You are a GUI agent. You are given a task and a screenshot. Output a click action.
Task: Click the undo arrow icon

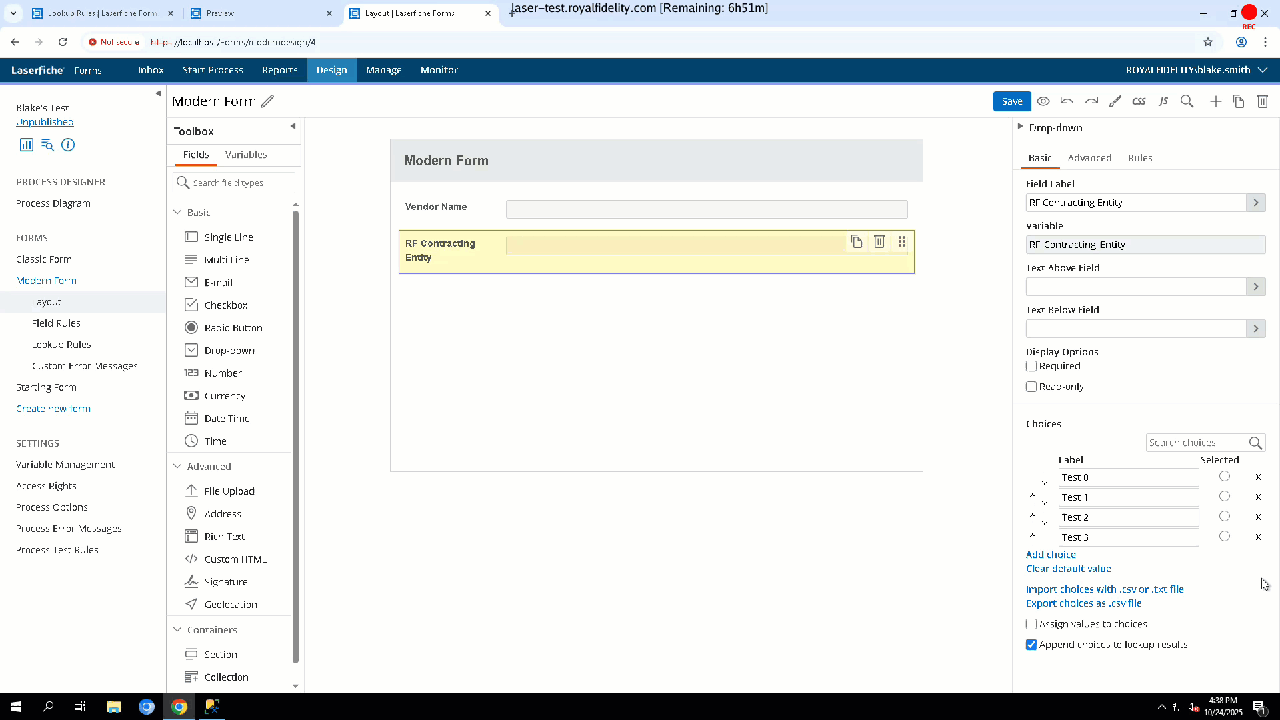tap(1067, 101)
